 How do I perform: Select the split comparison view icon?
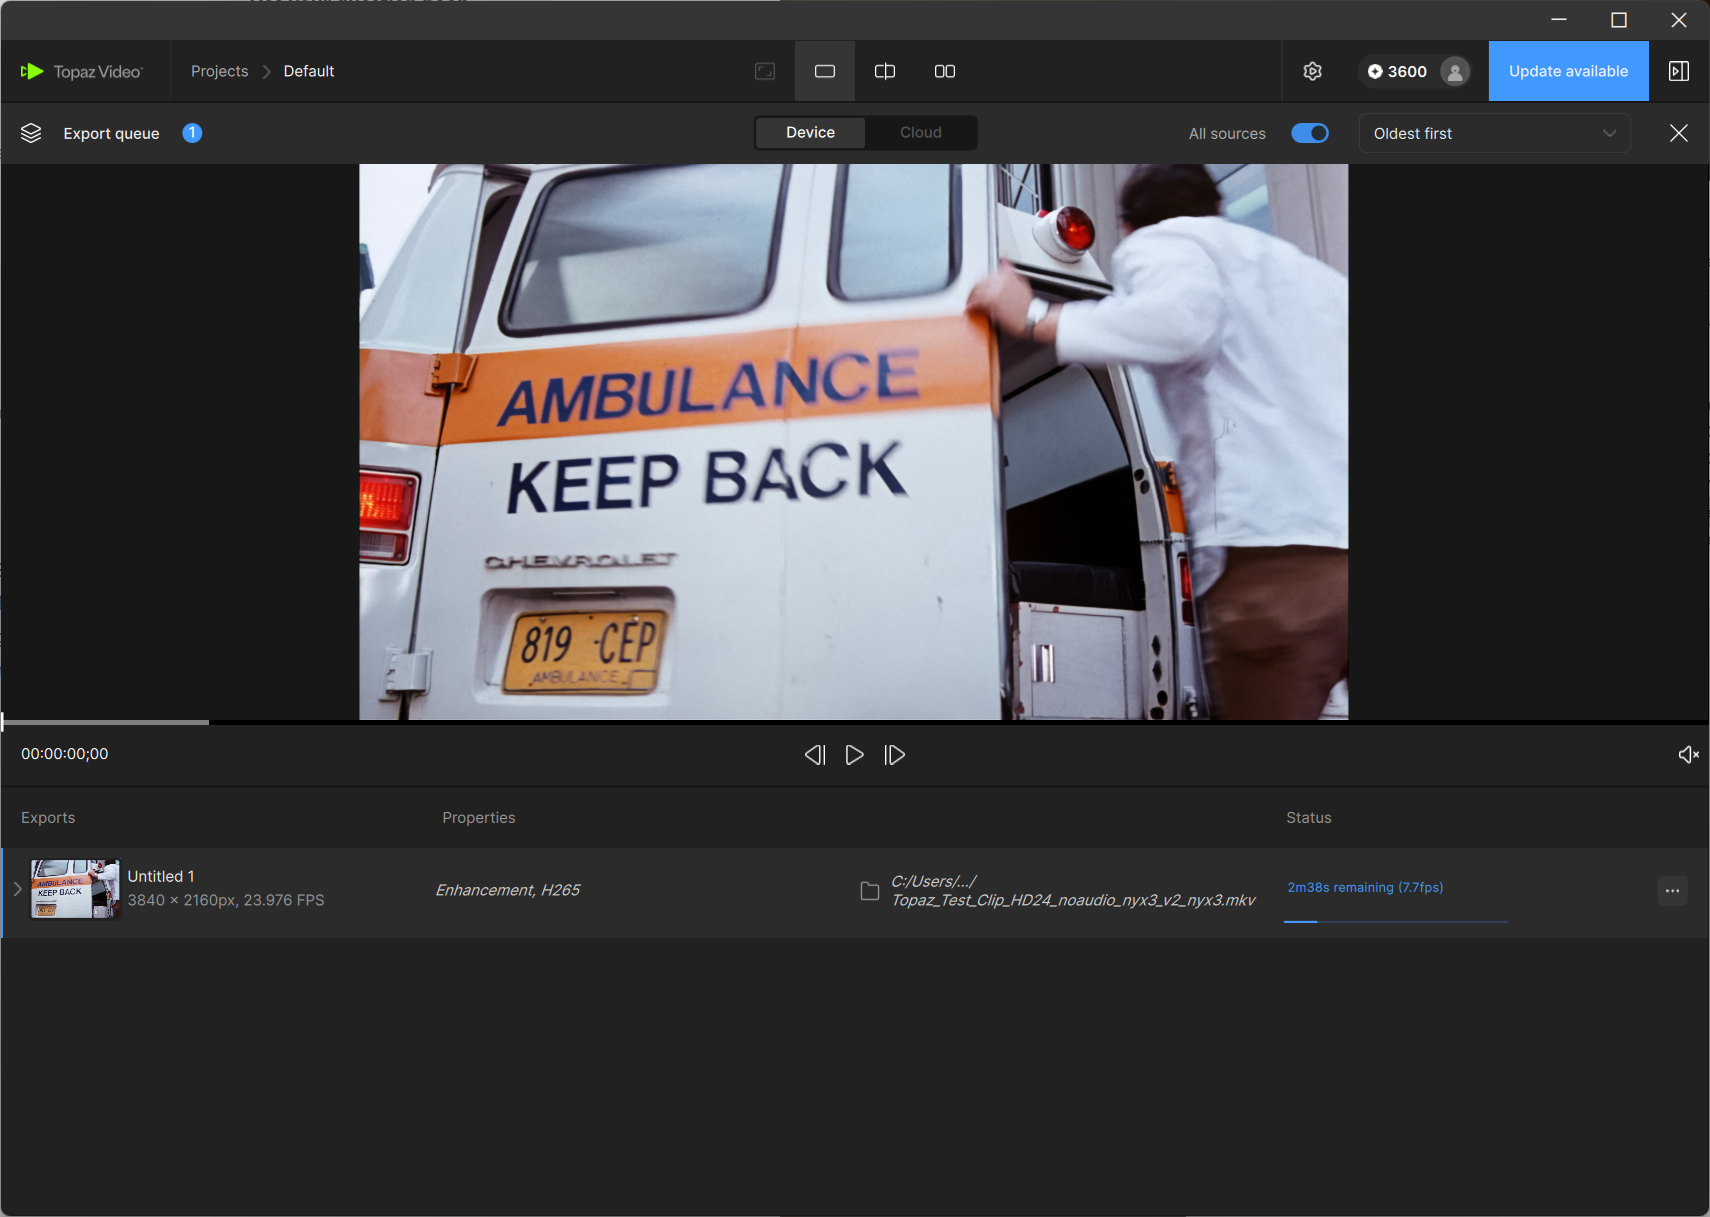[x=884, y=71]
